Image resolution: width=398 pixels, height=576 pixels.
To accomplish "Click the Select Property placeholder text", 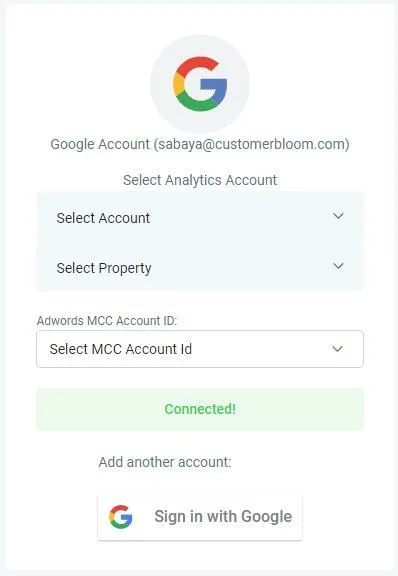I will pos(104,269).
